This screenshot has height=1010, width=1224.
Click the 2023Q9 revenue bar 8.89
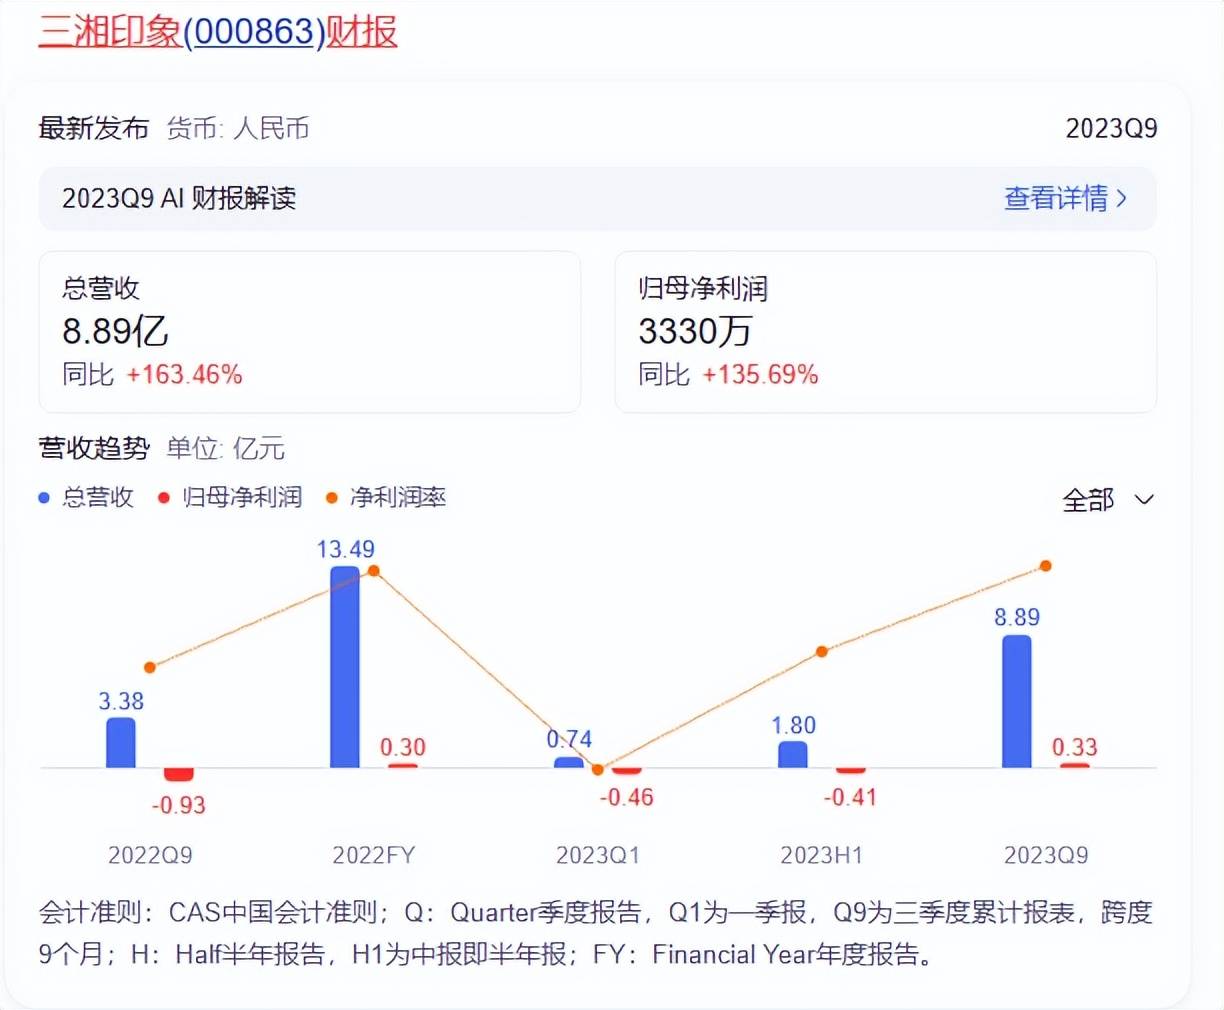(1017, 701)
